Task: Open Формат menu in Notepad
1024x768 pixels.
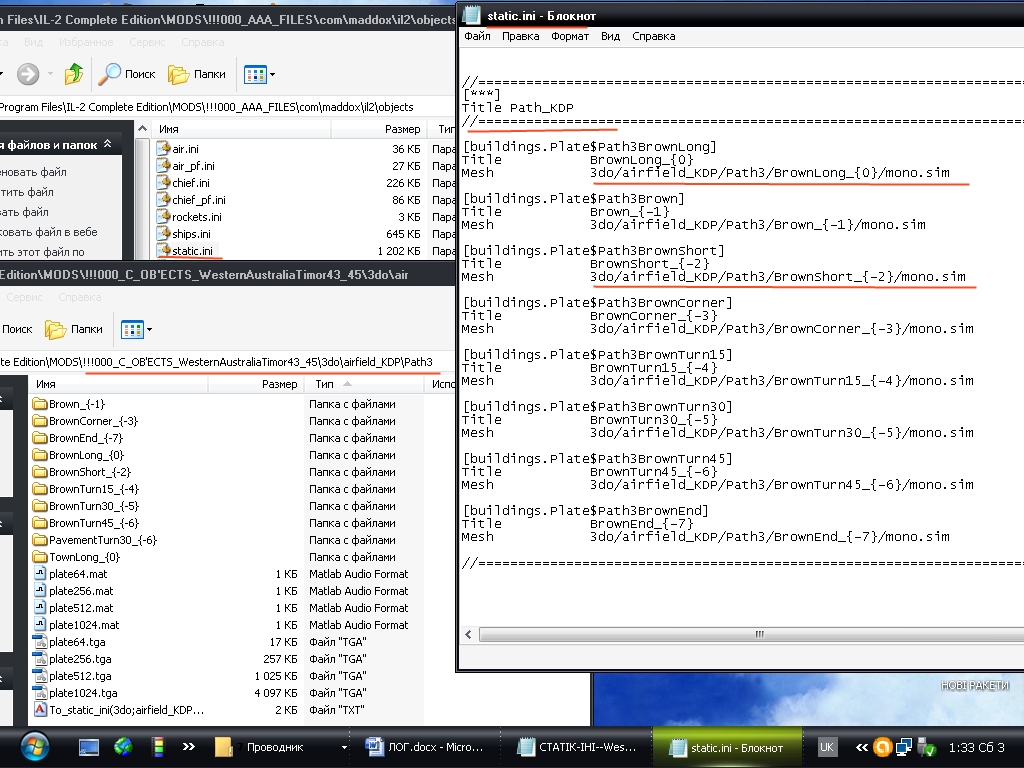Action: 569,37
